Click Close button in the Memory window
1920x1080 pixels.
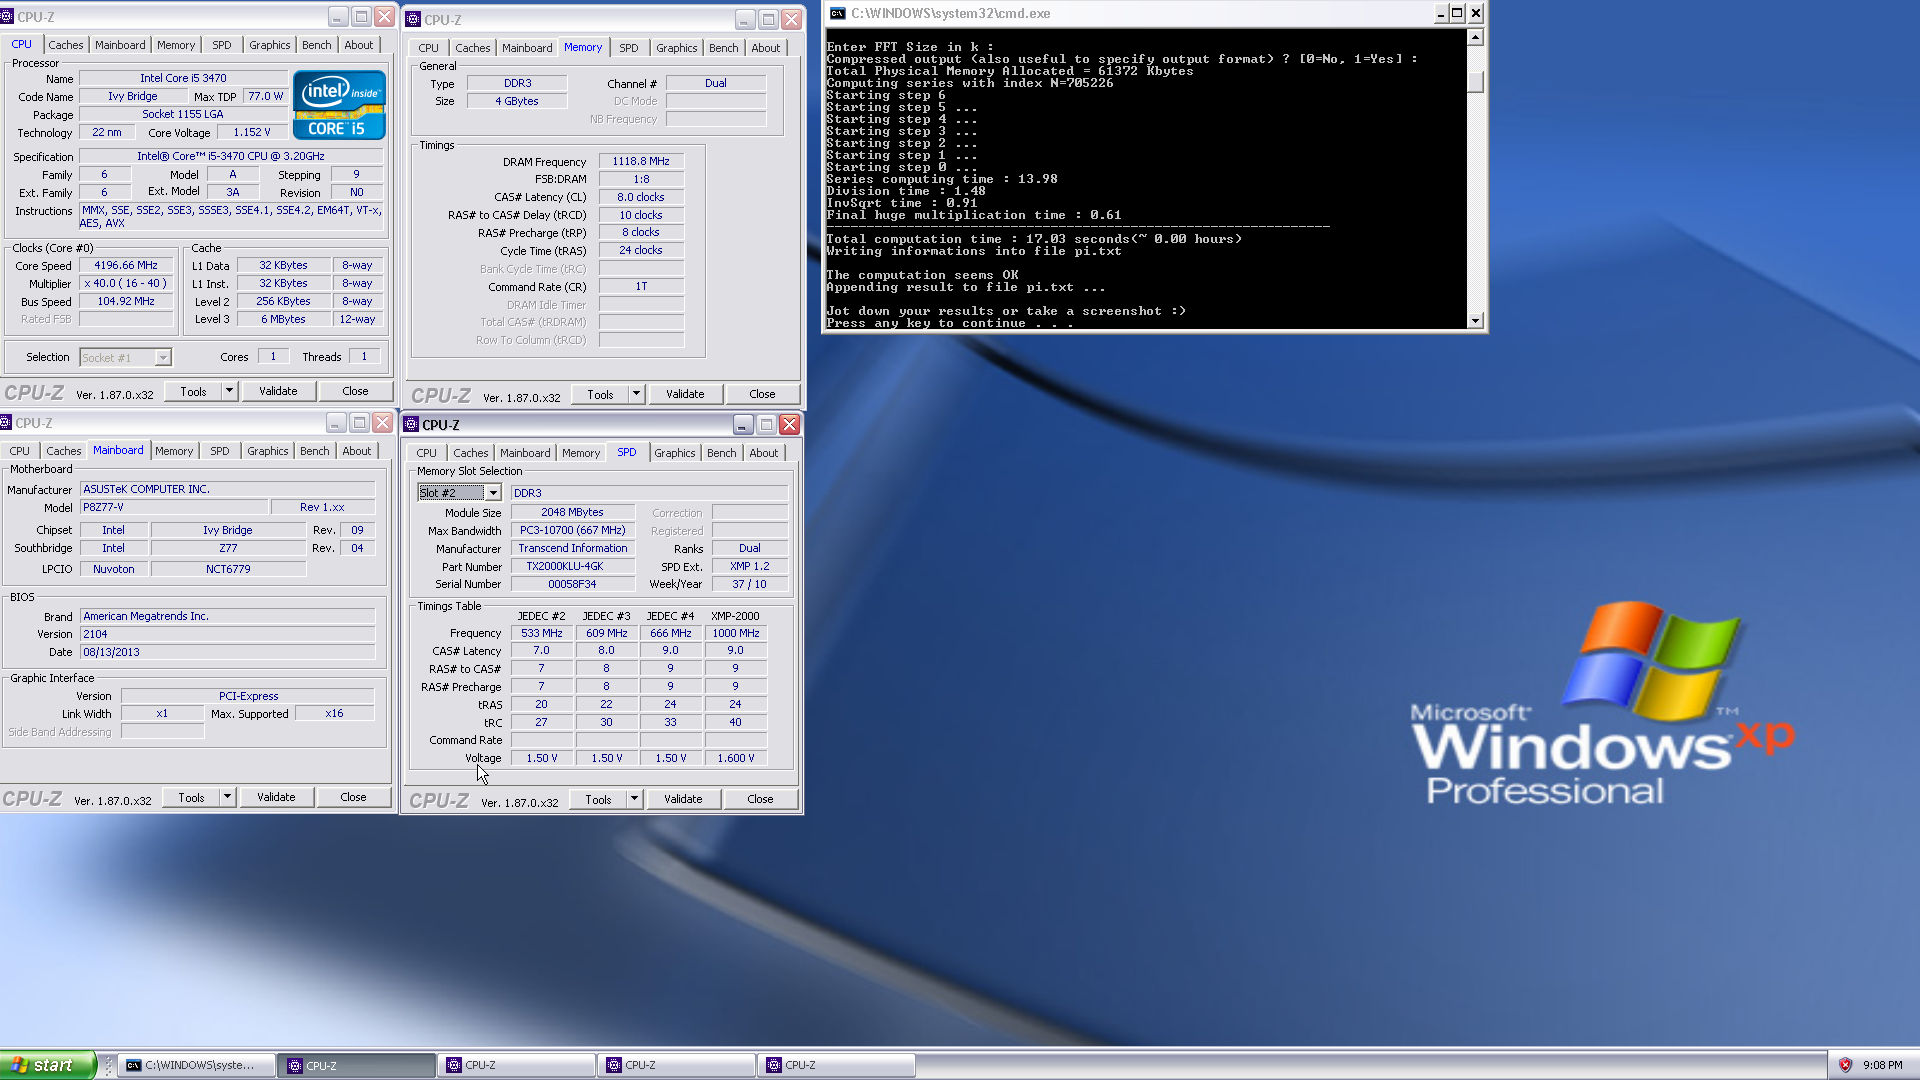(x=762, y=394)
